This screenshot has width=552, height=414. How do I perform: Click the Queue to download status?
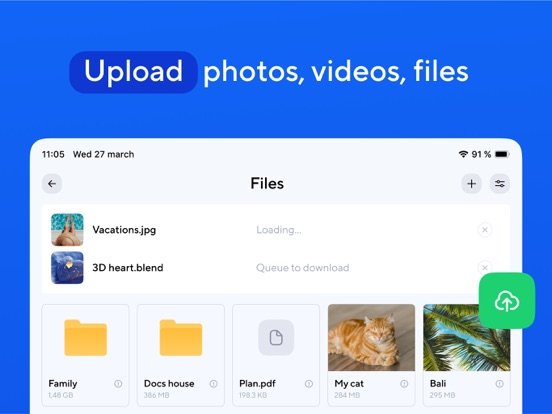coord(303,268)
